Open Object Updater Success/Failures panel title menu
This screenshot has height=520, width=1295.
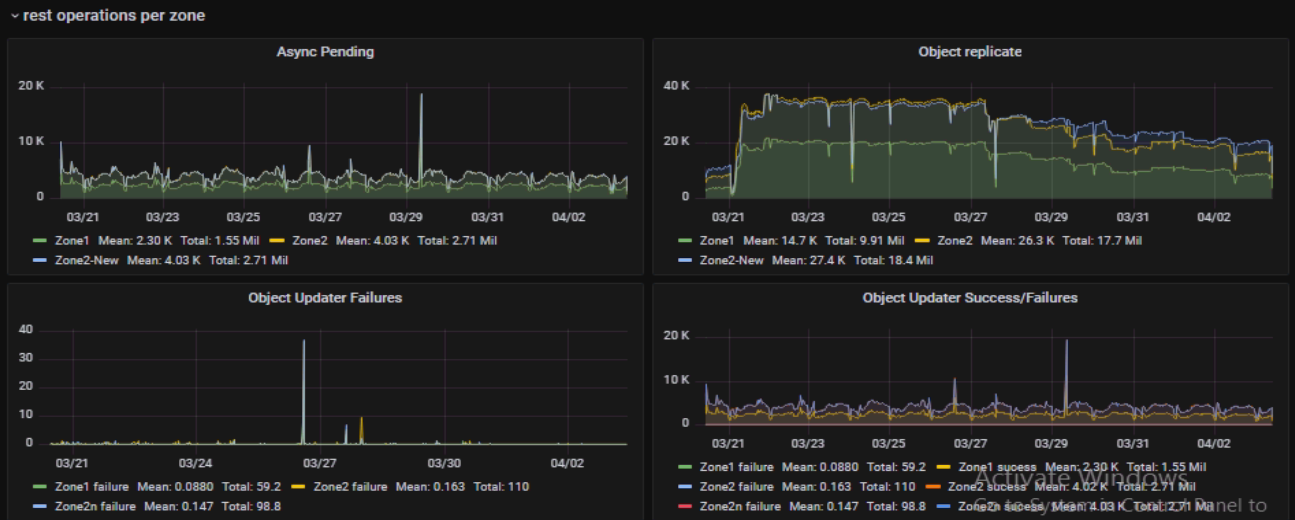[969, 297]
